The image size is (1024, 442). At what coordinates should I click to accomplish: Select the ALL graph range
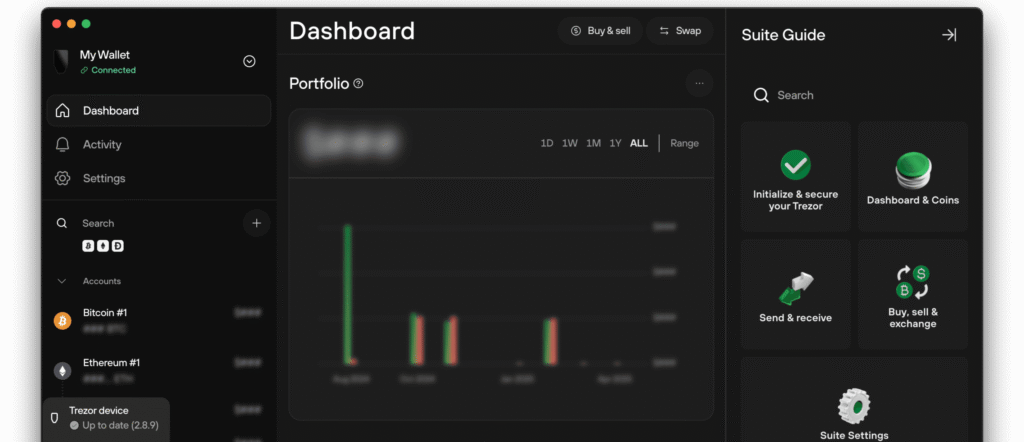pyautogui.click(x=639, y=143)
